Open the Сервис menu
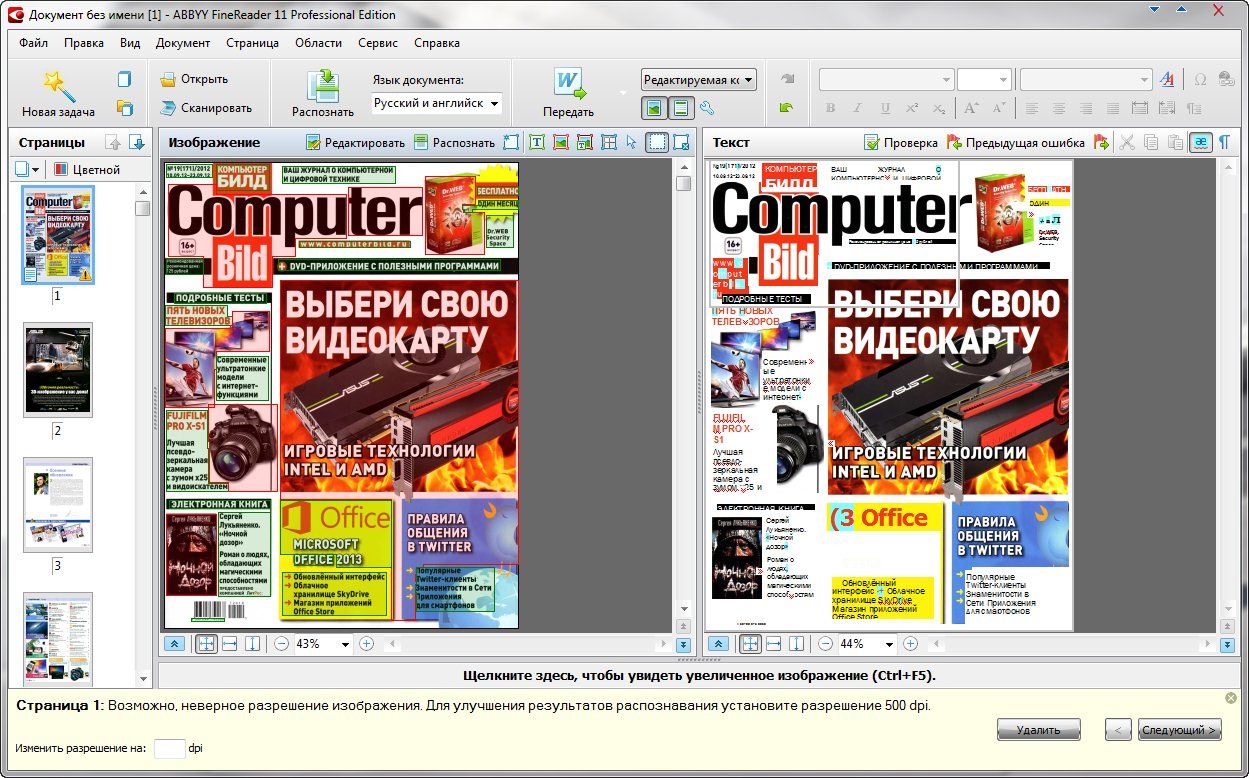 pyautogui.click(x=378, y=43)
